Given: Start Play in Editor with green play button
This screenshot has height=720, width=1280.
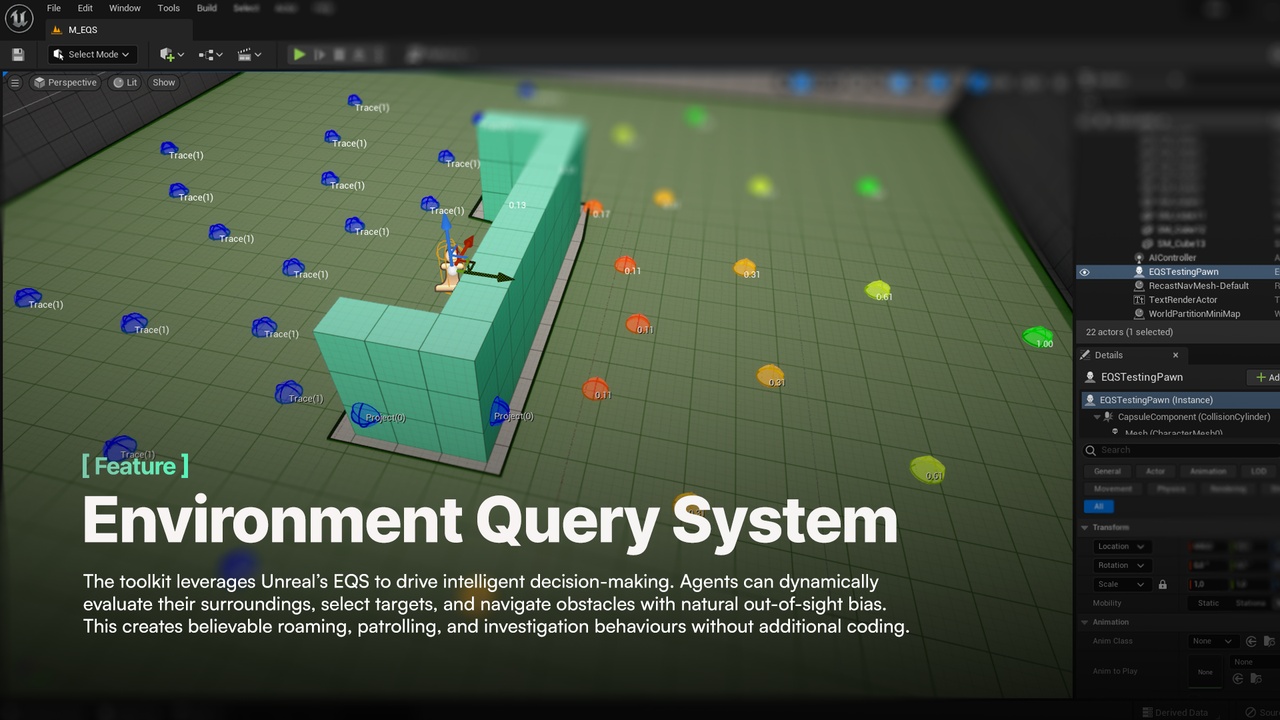Looking at the screenshot, I should [x=298, y=54].
